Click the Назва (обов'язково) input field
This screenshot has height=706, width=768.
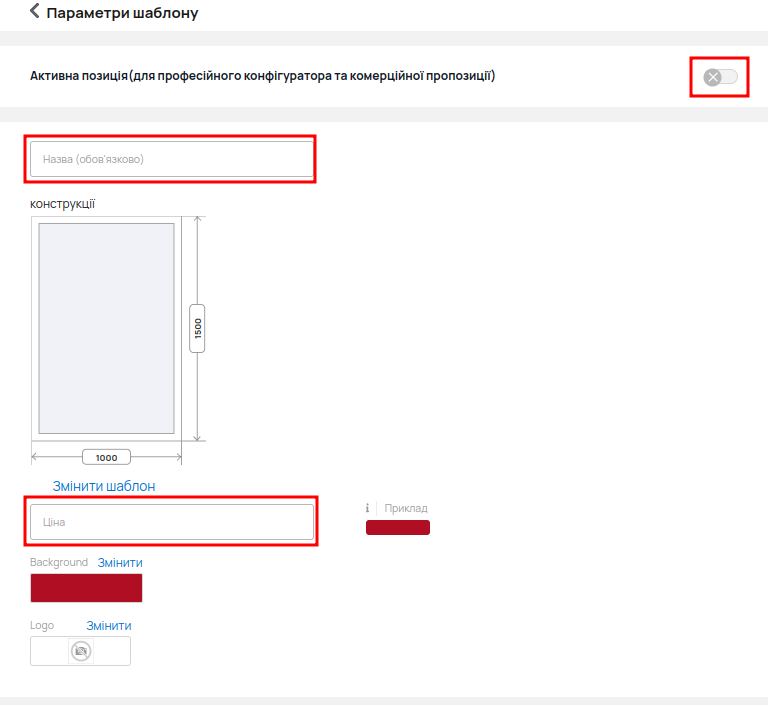[172, 159]
